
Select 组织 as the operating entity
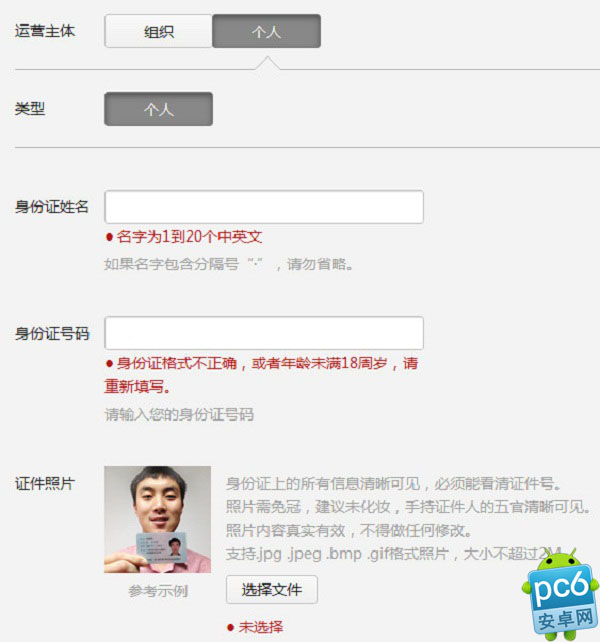(x=158, y=31)
